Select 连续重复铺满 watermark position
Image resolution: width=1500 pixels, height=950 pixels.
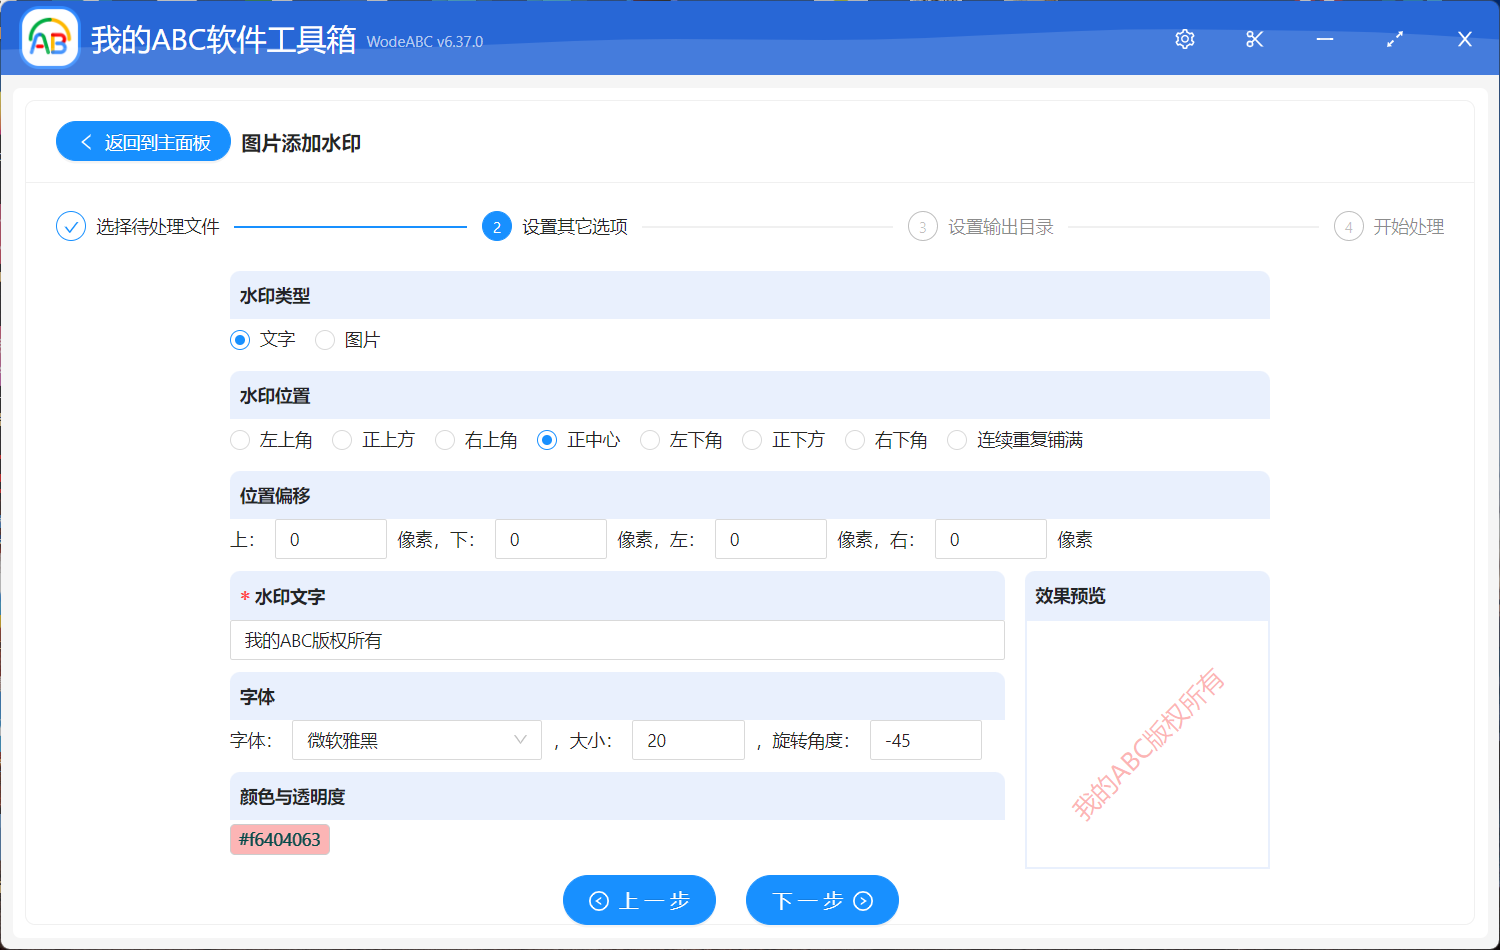point(956,439)
